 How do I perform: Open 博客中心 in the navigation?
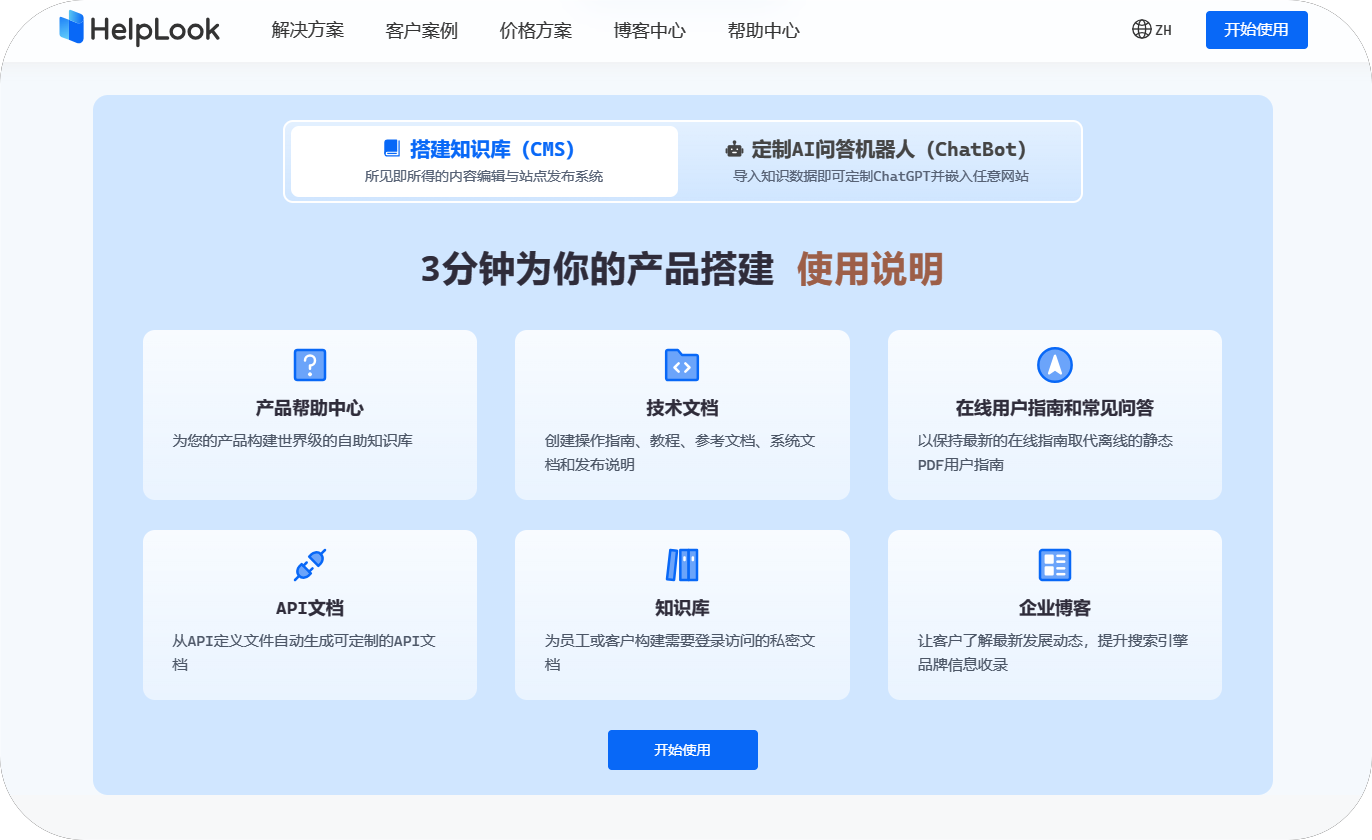click(650, 30)
